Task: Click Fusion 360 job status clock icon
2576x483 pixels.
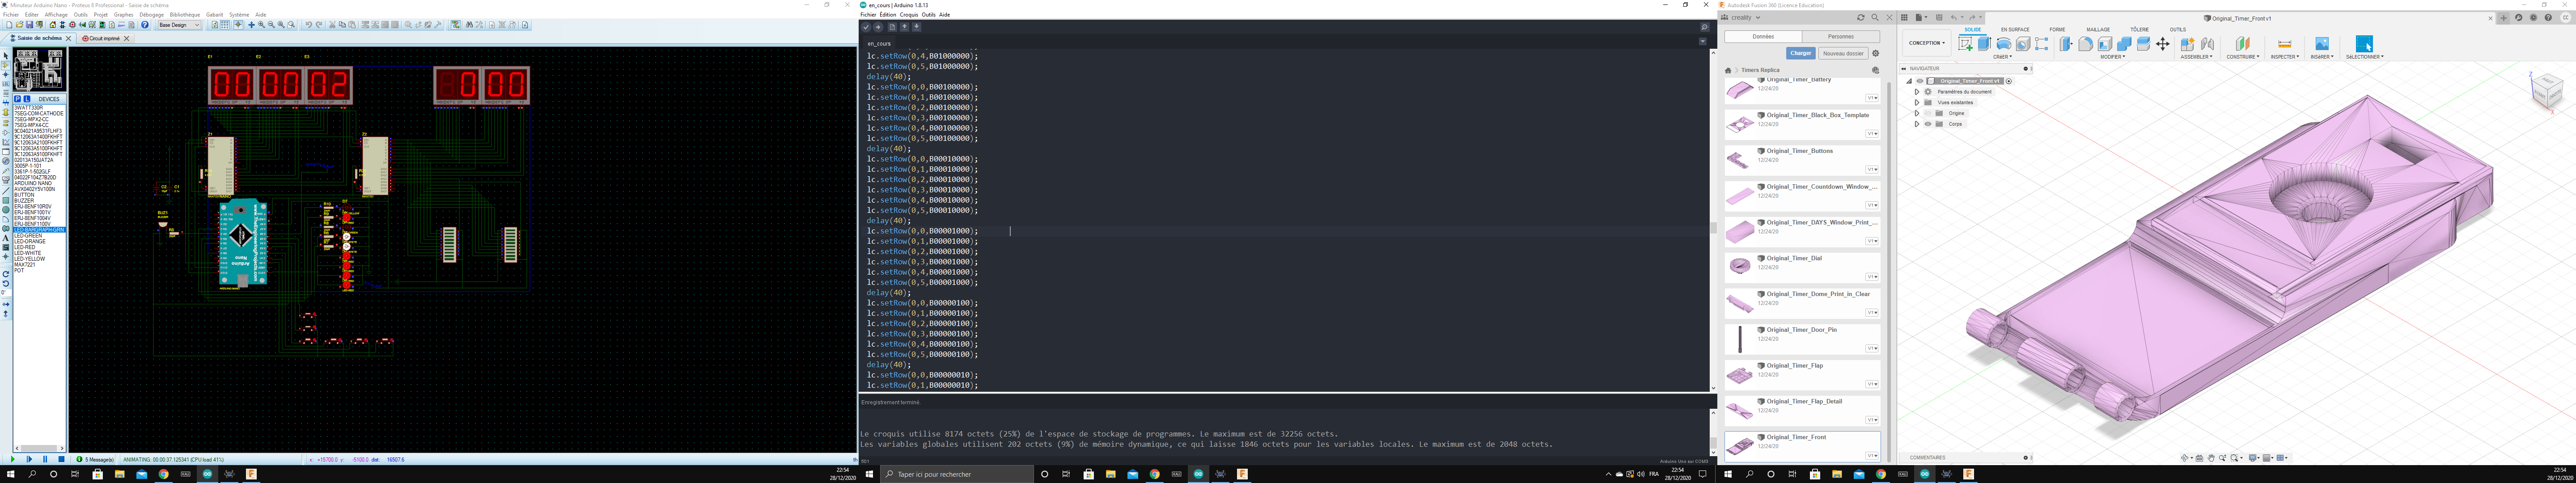Action: 2534,18
